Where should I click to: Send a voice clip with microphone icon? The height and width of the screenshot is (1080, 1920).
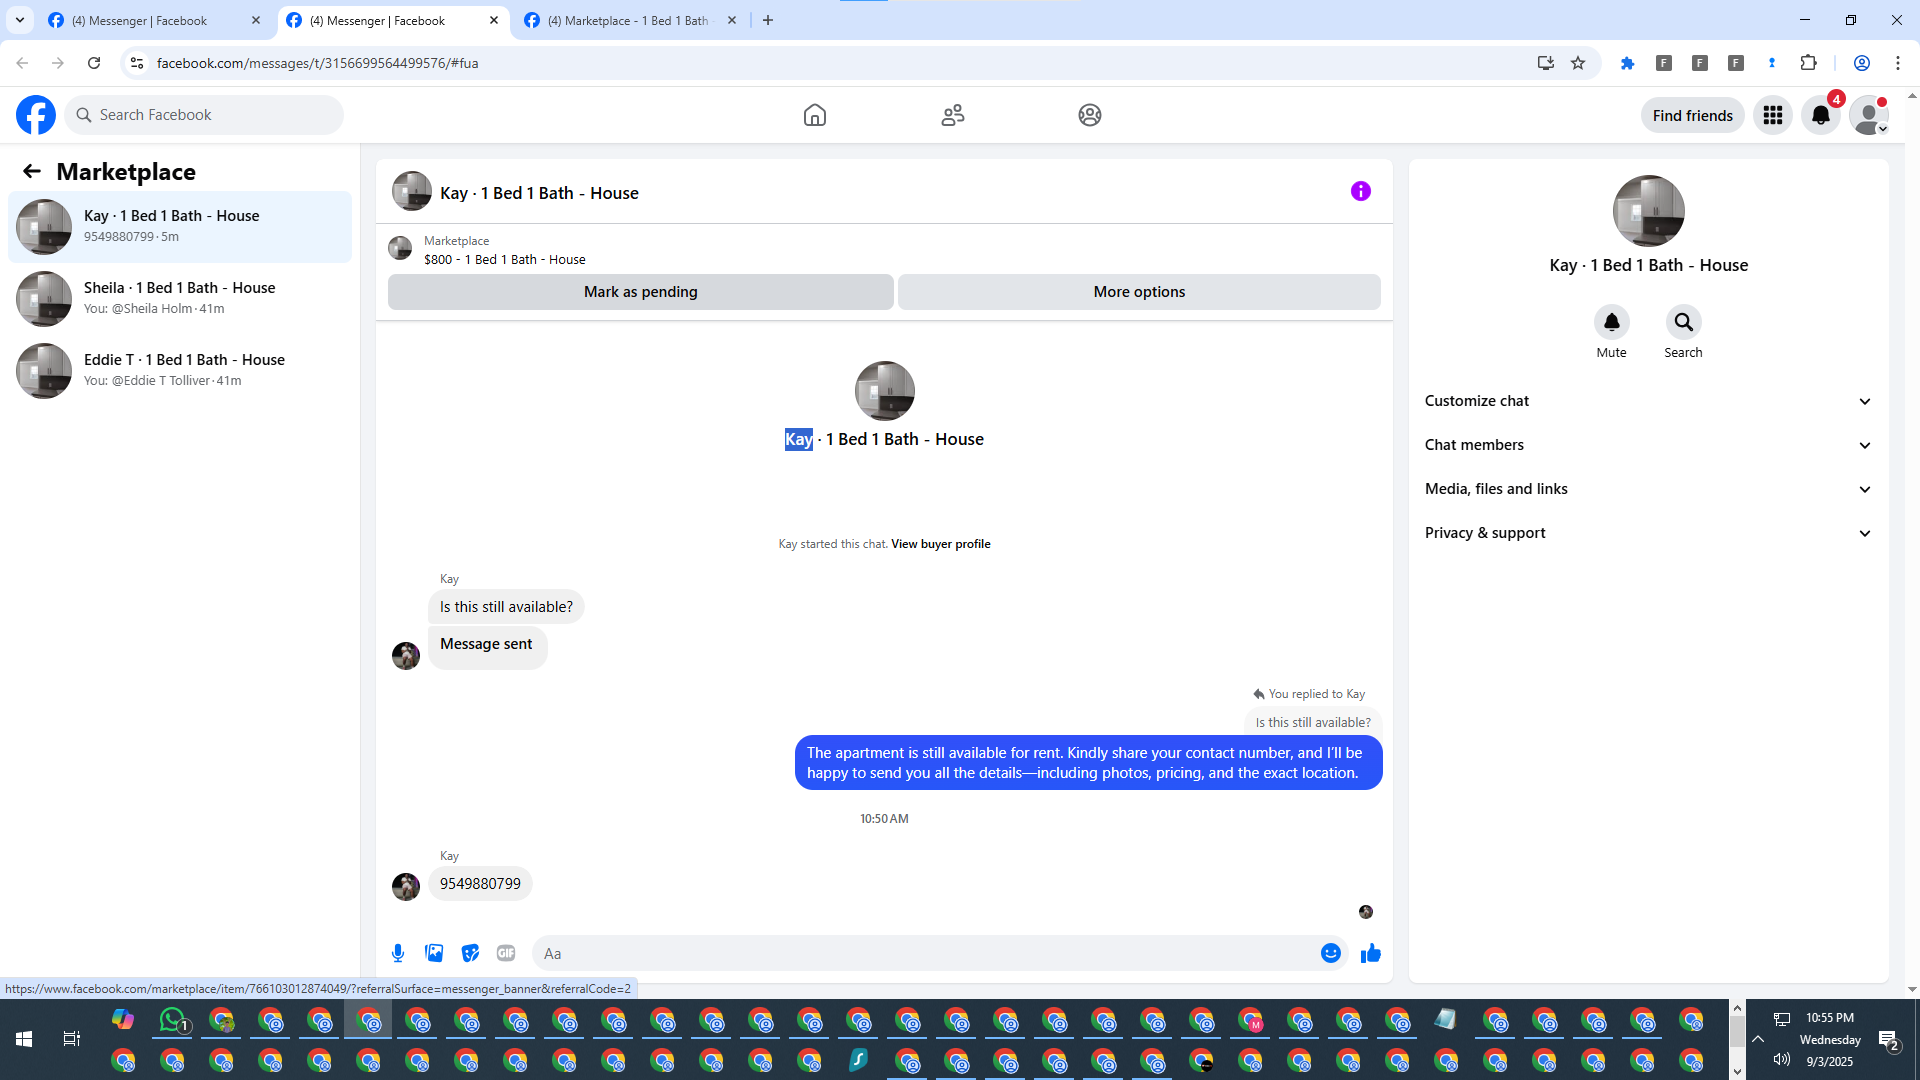[398, 953]
